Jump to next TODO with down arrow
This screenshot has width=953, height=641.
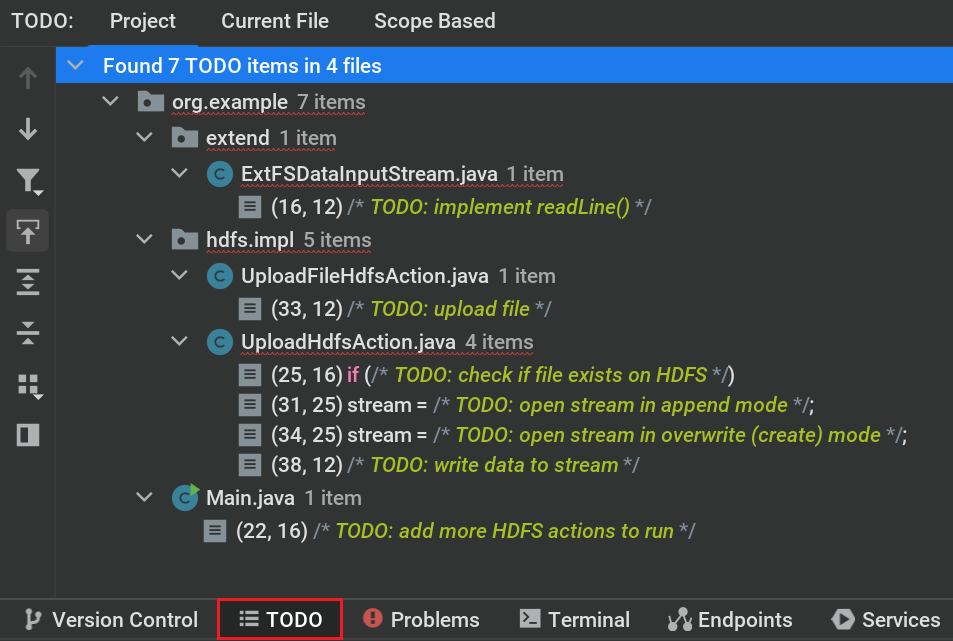pos(28,128)
